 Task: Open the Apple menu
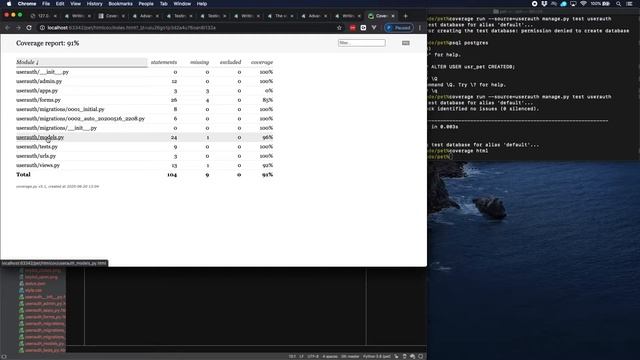[x=9, y=4]
